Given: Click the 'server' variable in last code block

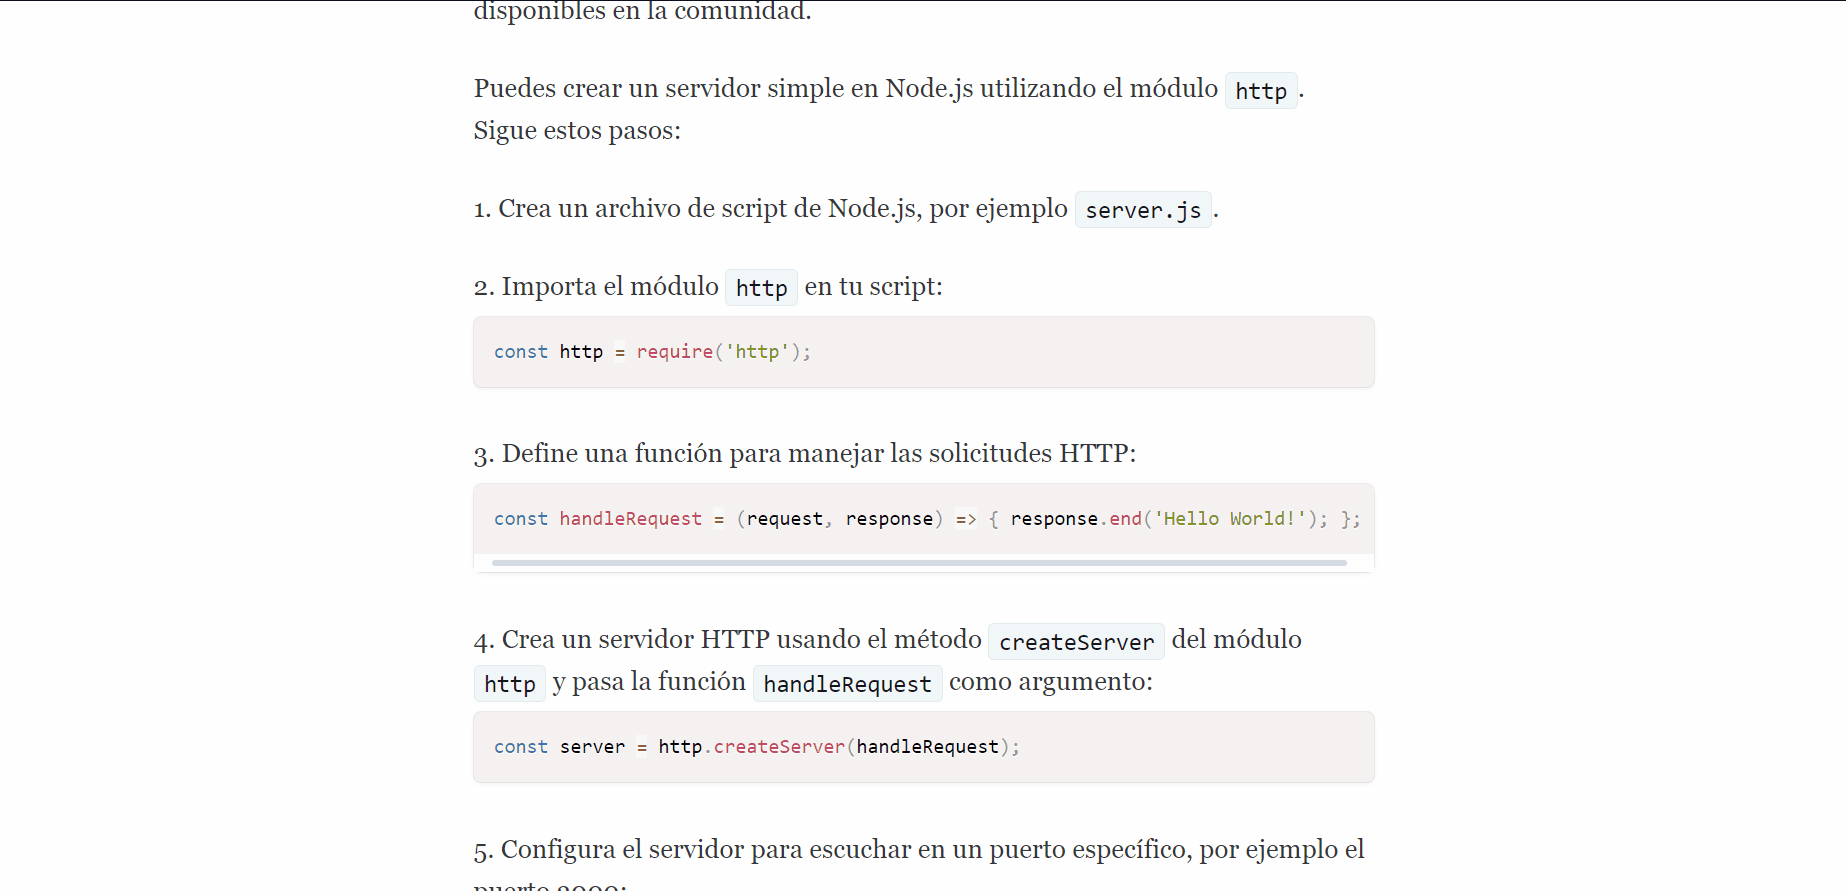Looking at the screenshot, I should (592, 747).
